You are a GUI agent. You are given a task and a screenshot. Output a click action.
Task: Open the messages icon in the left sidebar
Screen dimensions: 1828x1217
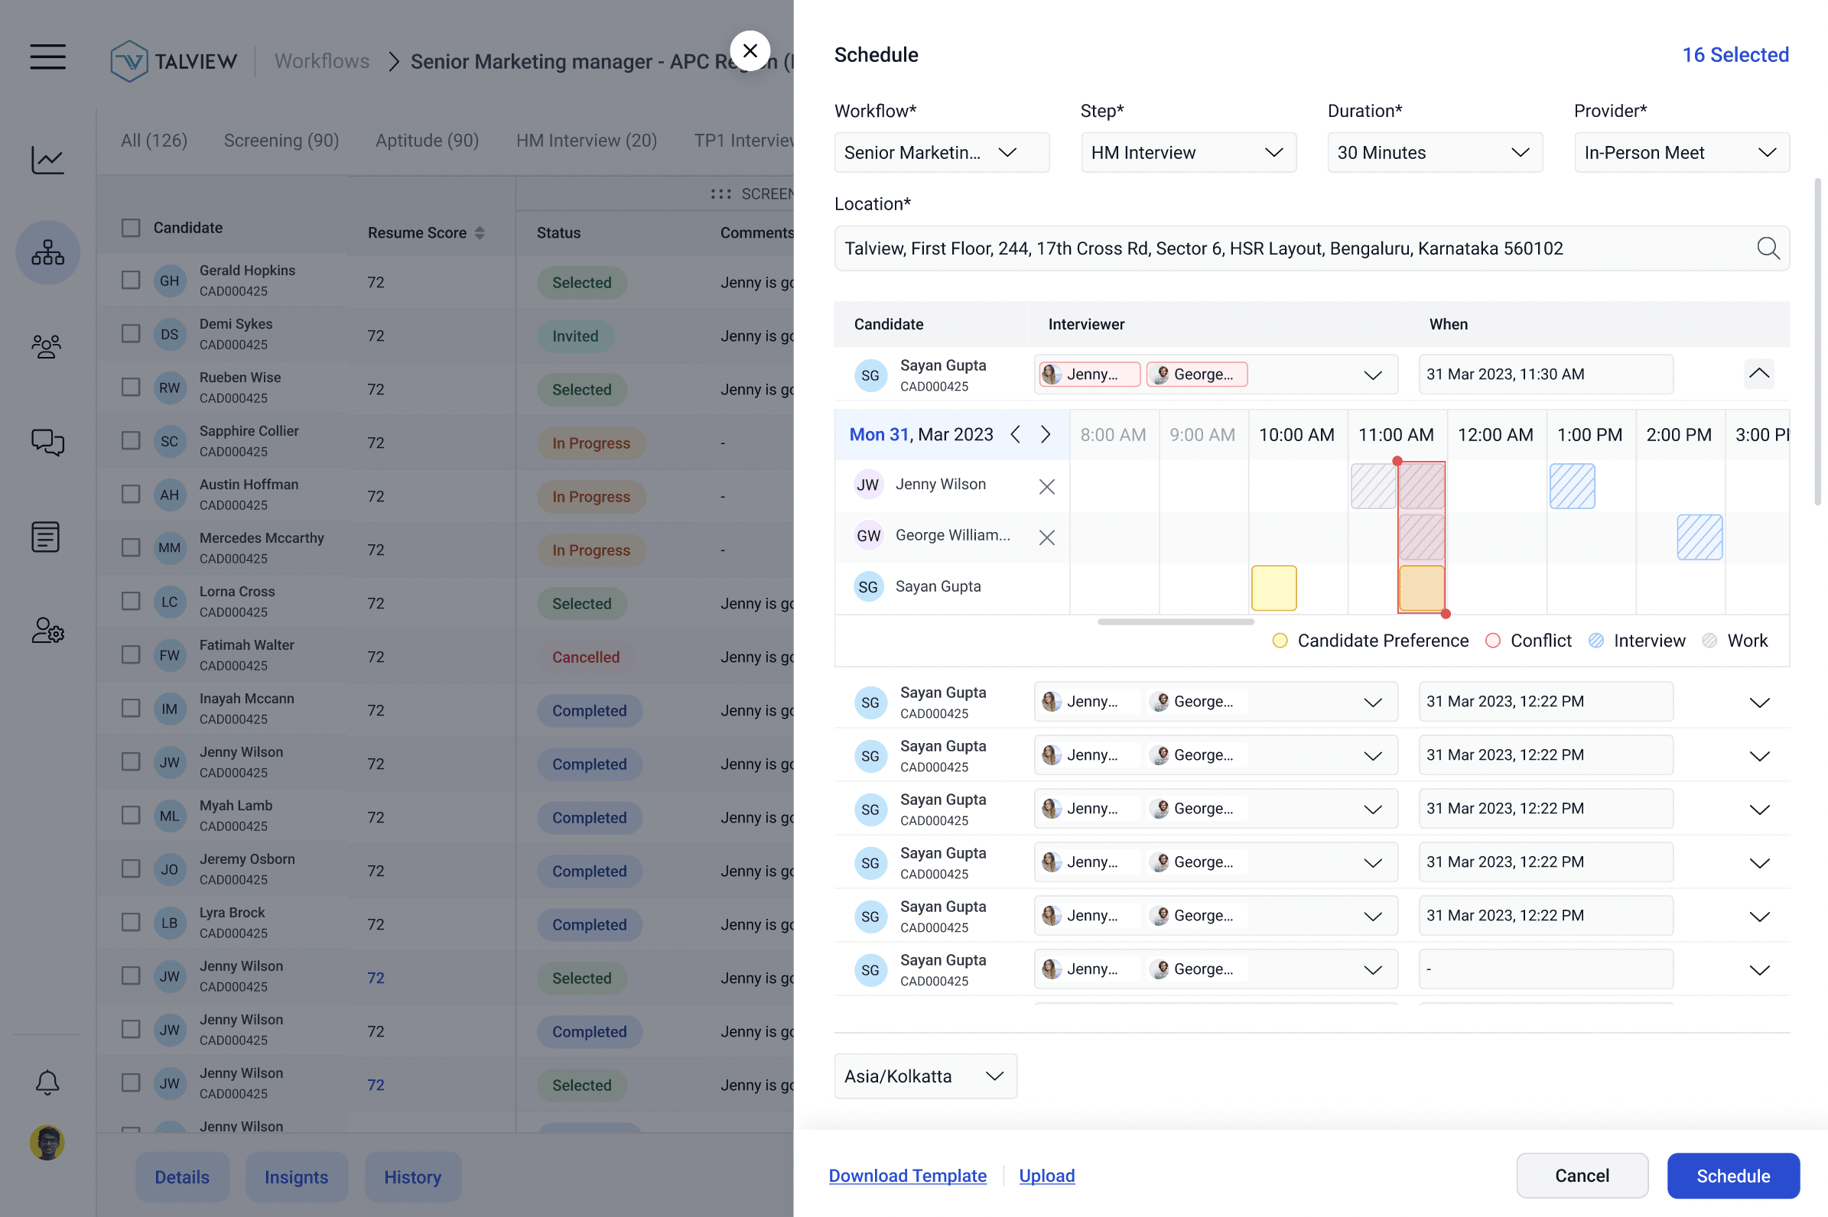[x=47, y=443]
